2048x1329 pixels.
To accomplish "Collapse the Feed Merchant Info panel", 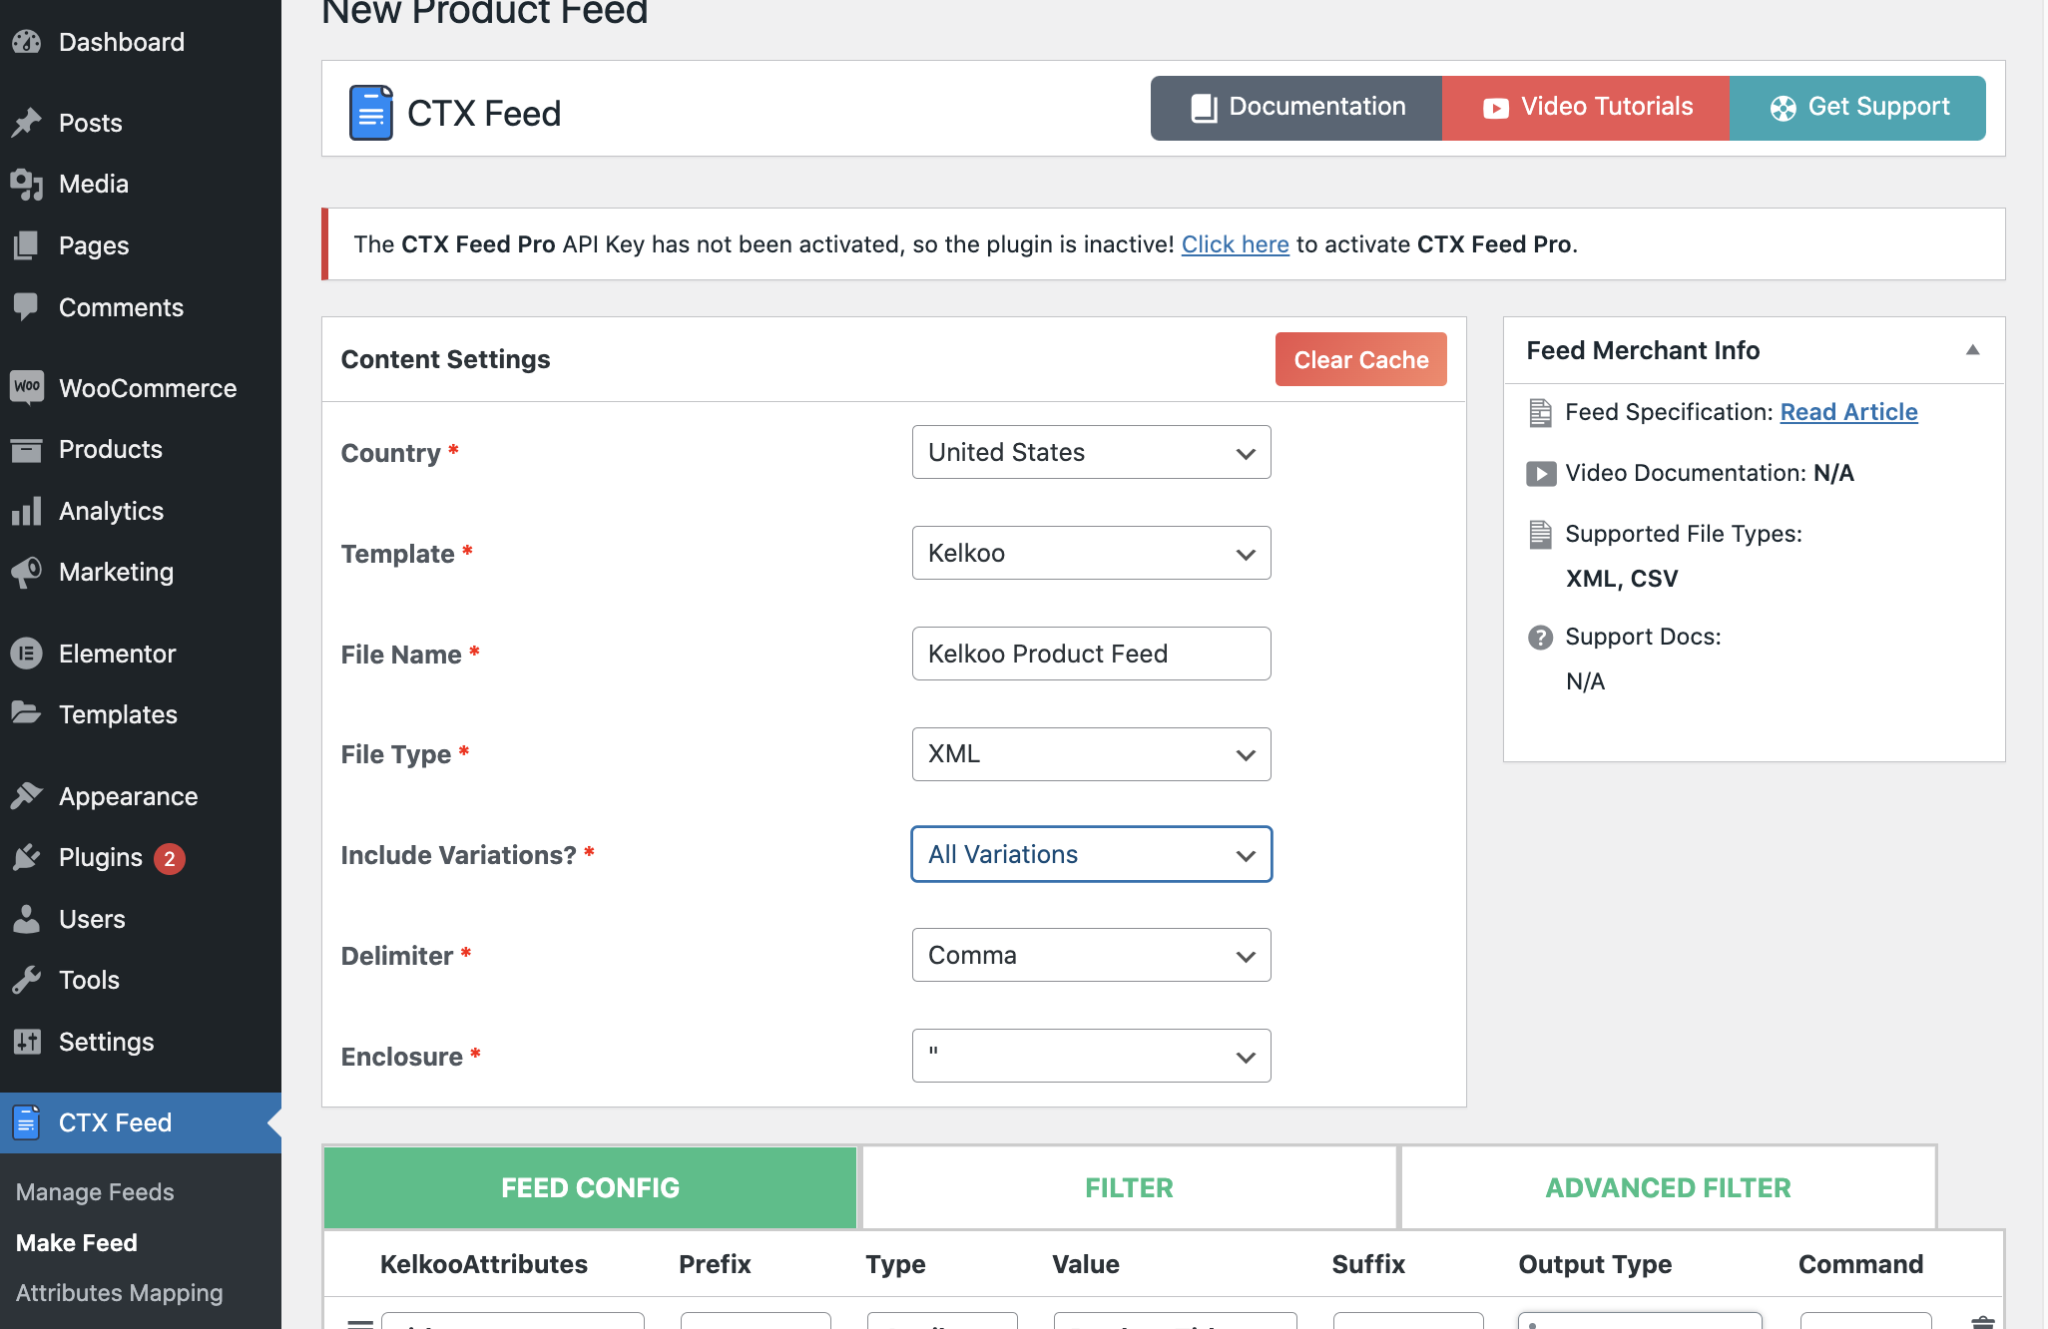I will (x=1971, y=350).
